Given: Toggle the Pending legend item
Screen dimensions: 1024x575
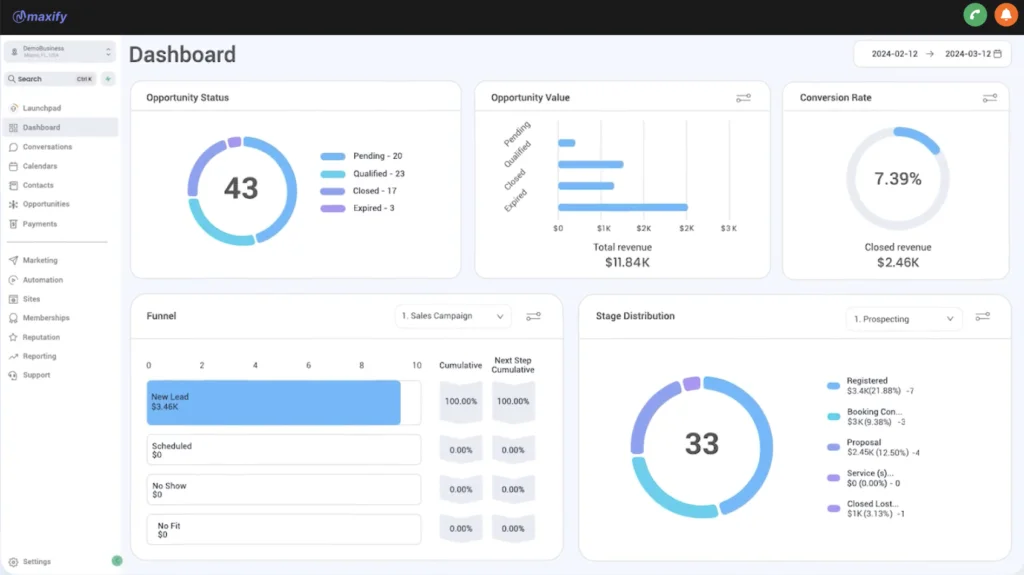Looking at the screenshot, I should [x=361, y=156].
